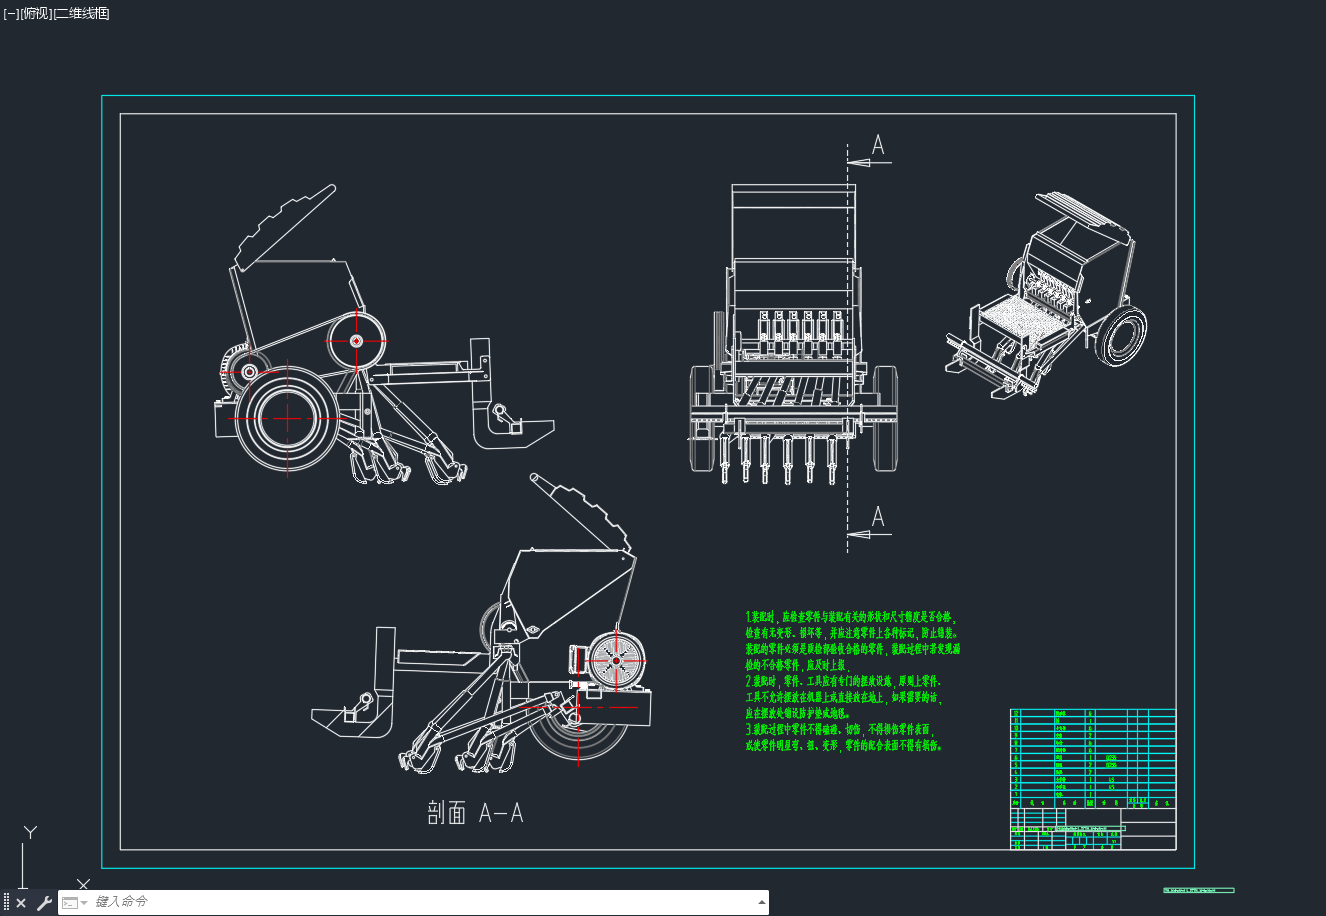Open the [-] viewport controls menu

11,13
